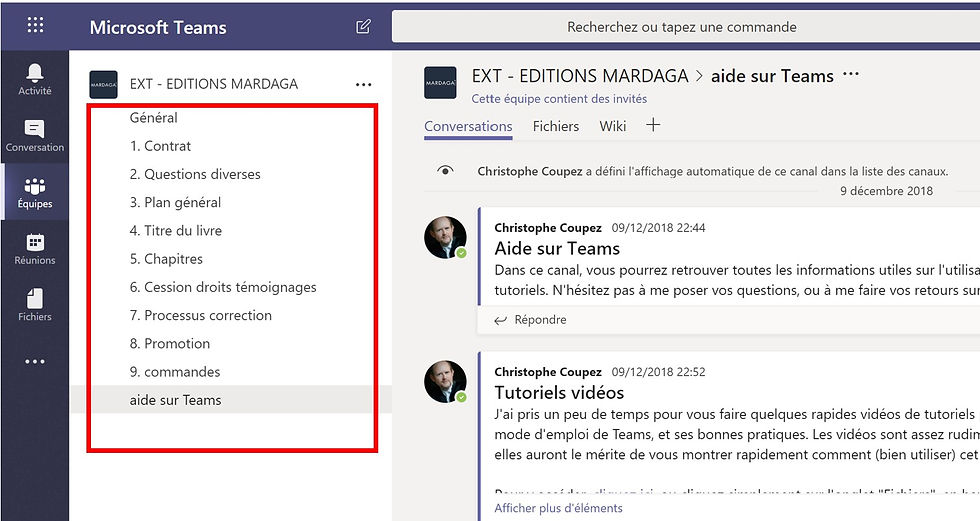
Task: Click Christophe Coupez avatar on Tutoriels vidéos post
Action: click(x=445, y=382)
